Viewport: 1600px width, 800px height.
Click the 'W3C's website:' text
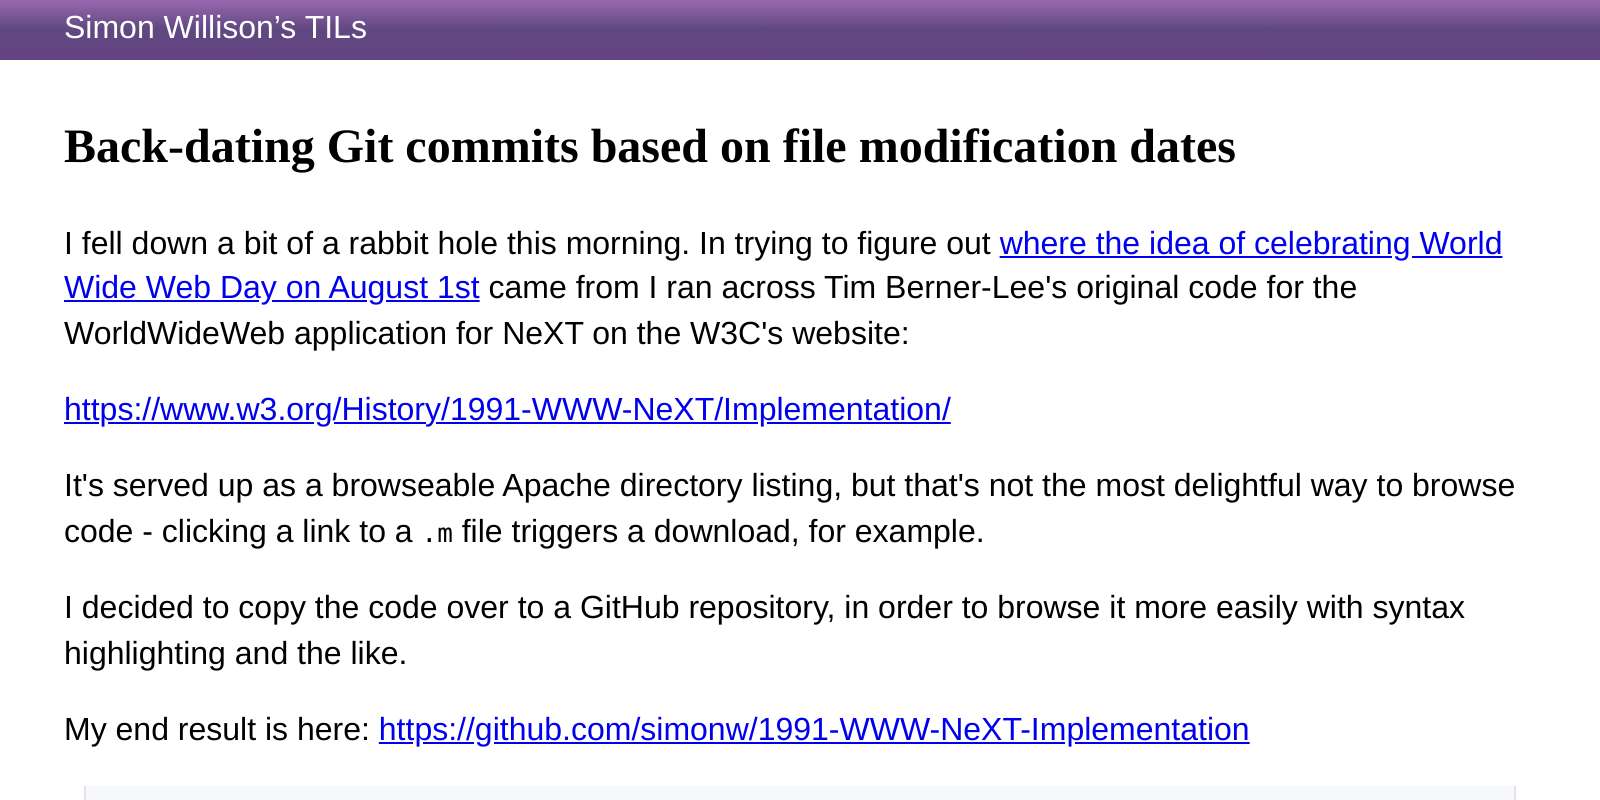(x=800, y=334)
